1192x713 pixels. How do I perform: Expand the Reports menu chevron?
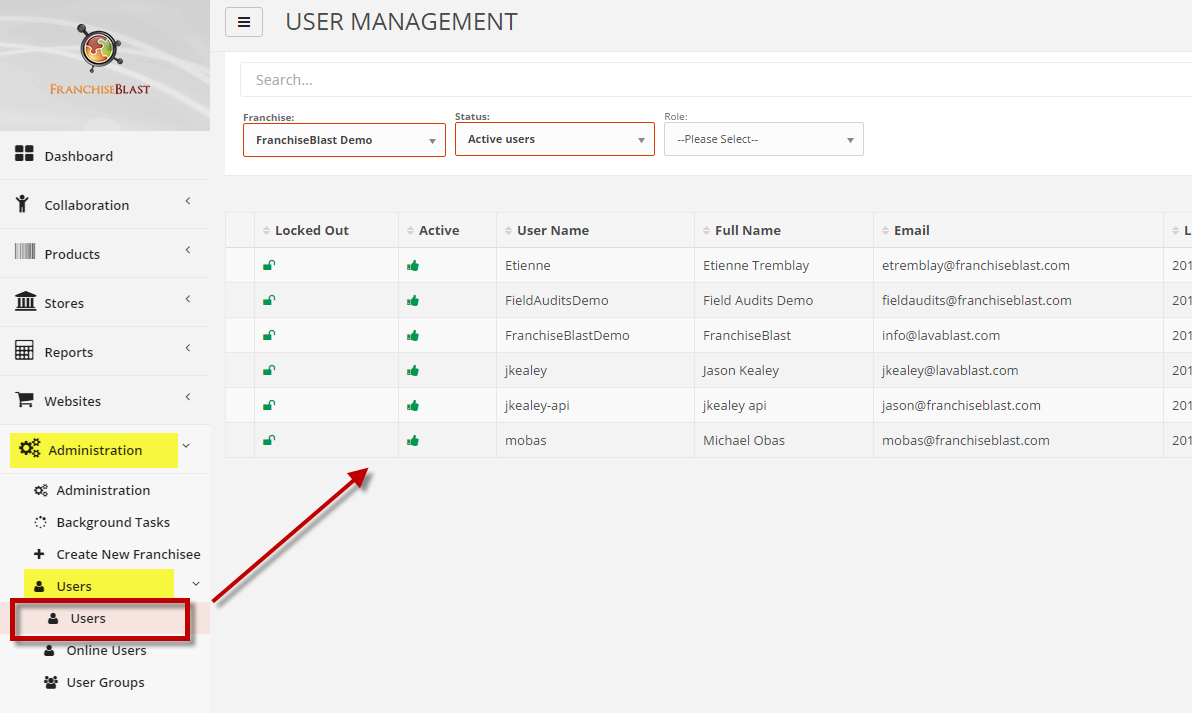tap(188, 347)
